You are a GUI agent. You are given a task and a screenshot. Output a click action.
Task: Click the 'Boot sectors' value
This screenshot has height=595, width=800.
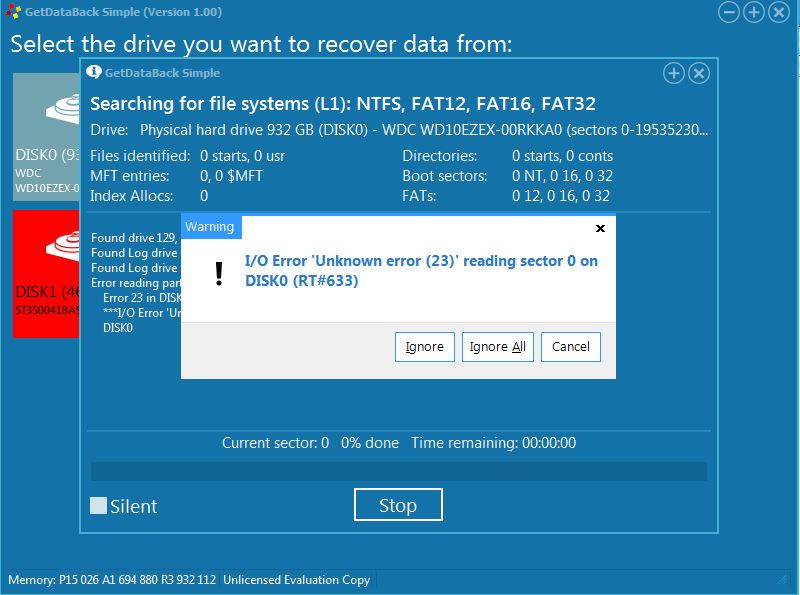(562, 176)
